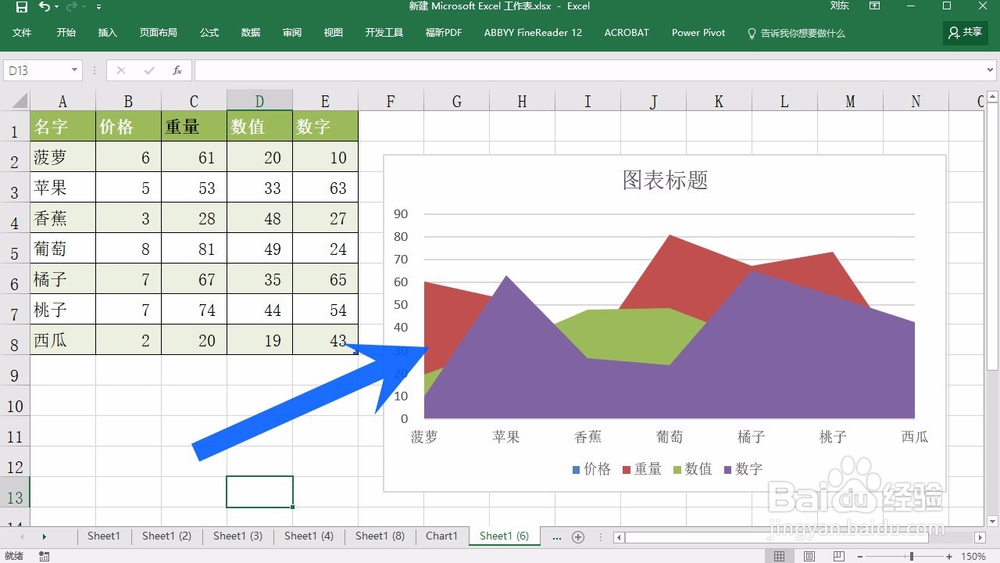Switch to the 视图 ribbon tab
The height and width of the screenshot is (563, 1000).
333,33
